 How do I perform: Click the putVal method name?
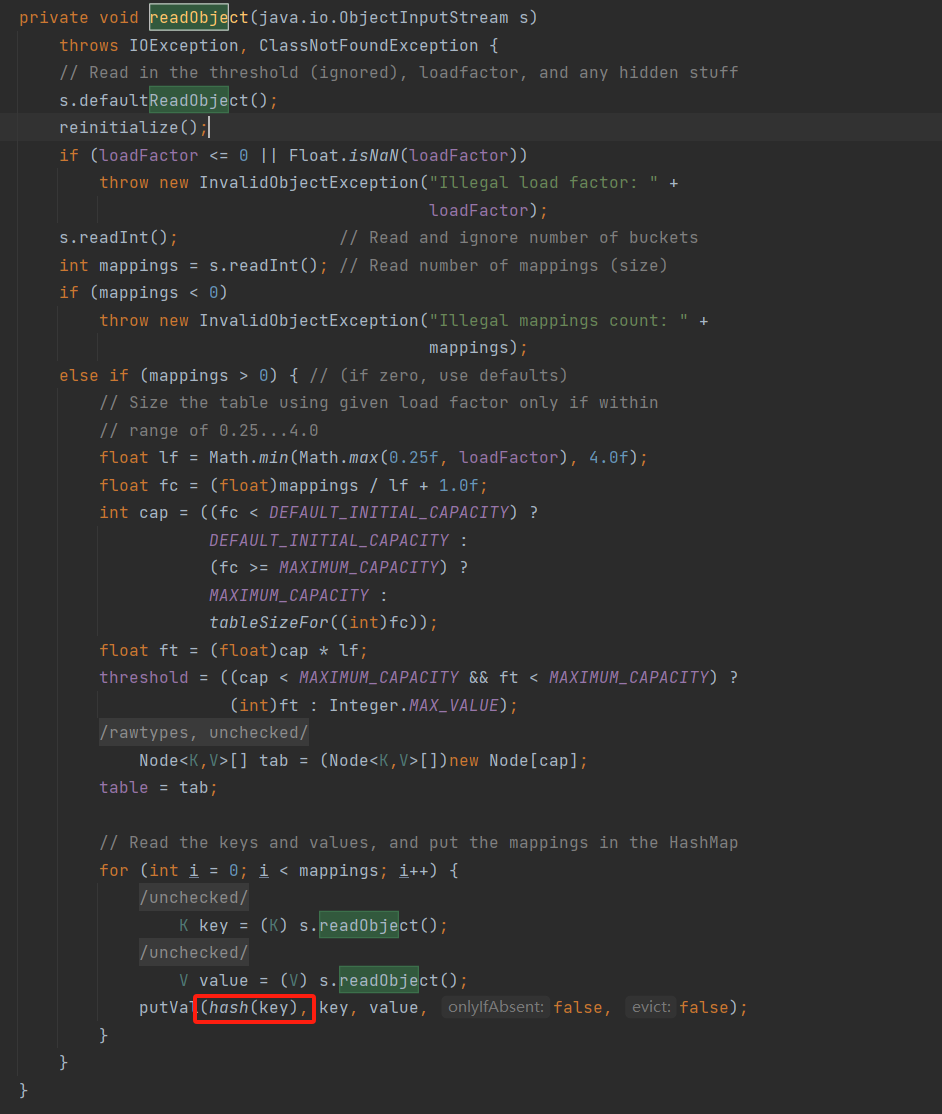click(166, 1008)
